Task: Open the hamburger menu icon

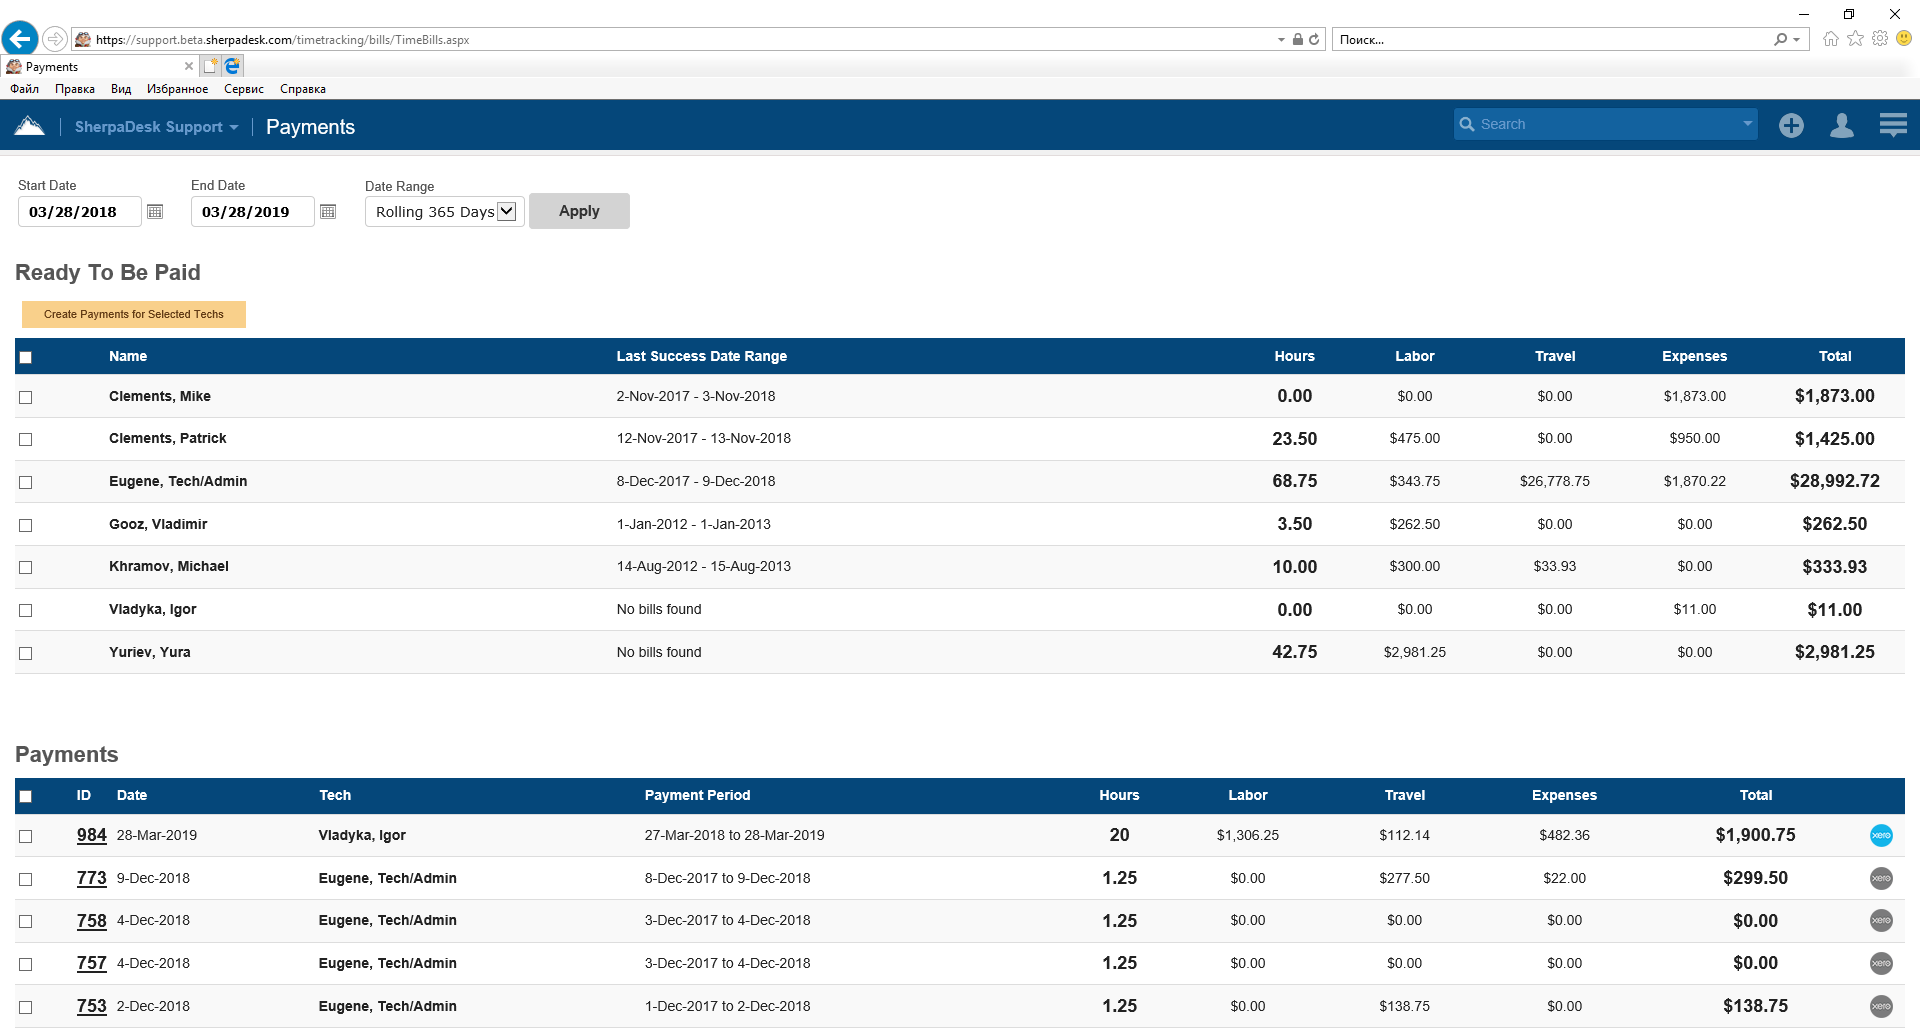Action: click(x=1892, y=126)
